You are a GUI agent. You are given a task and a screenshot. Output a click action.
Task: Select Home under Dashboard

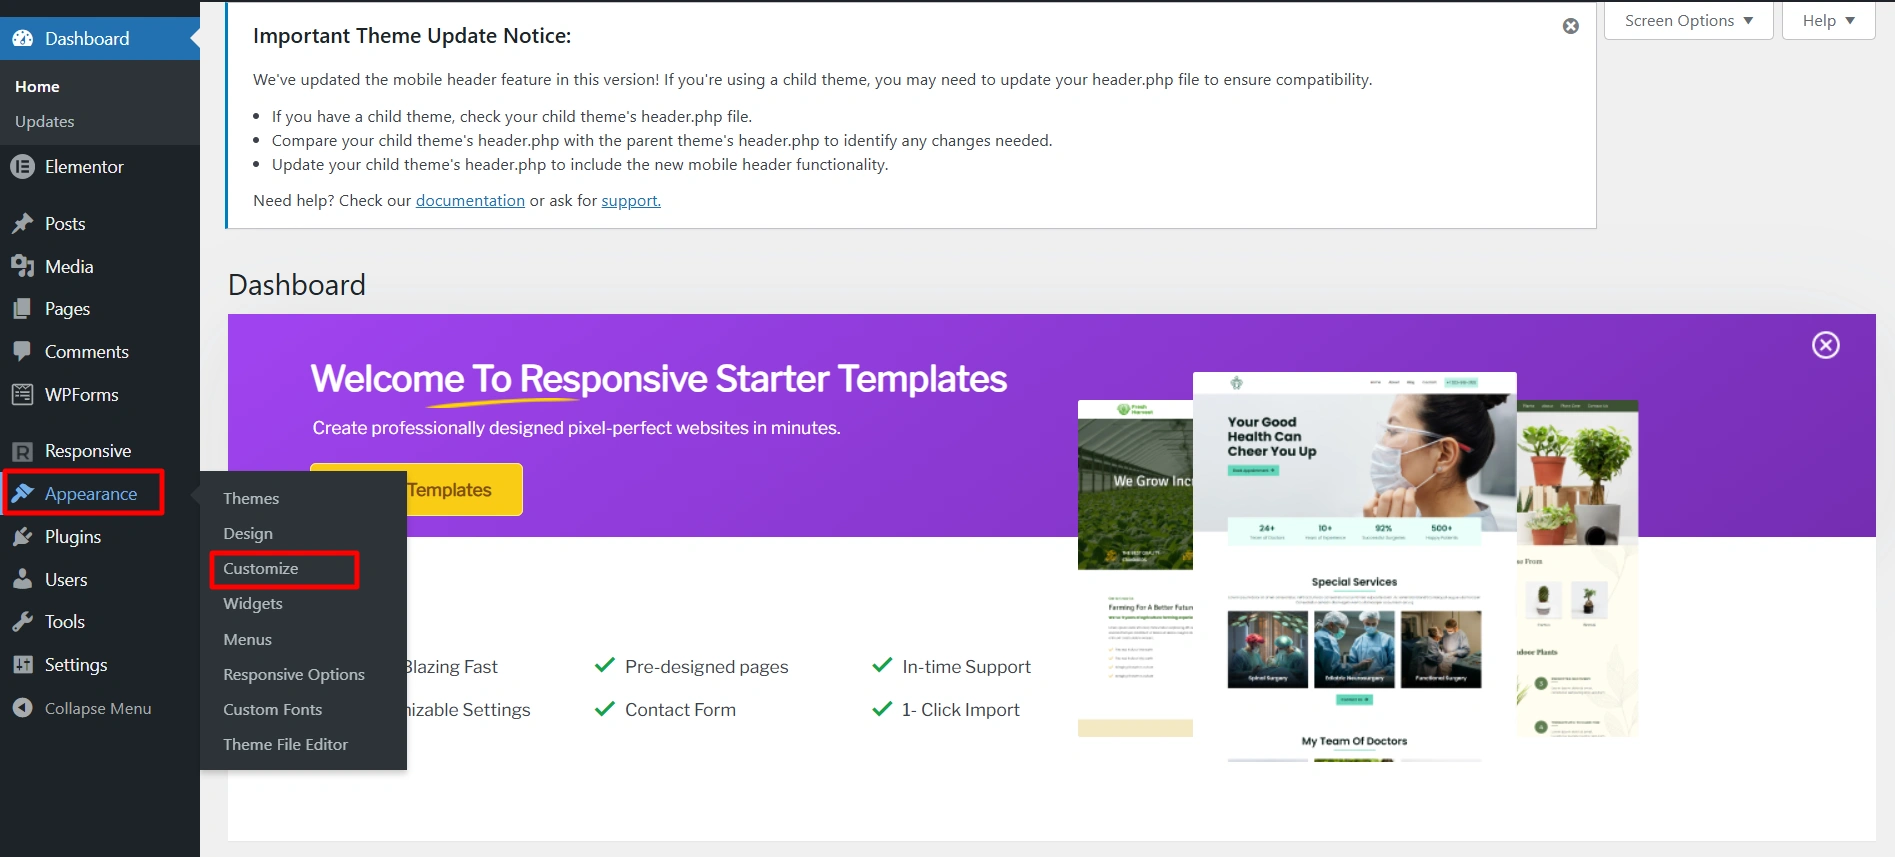[37, 87]
